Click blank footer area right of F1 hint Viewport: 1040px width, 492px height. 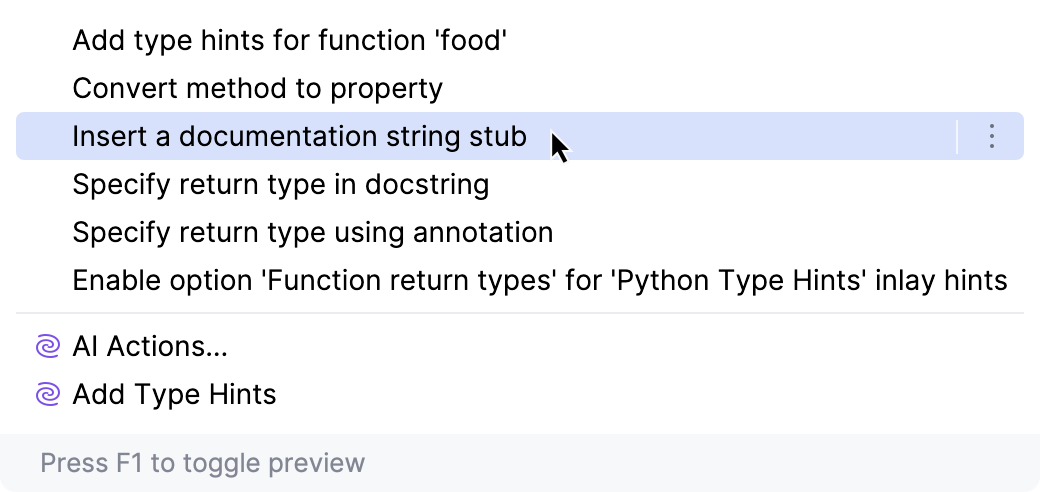click(700, 463)
